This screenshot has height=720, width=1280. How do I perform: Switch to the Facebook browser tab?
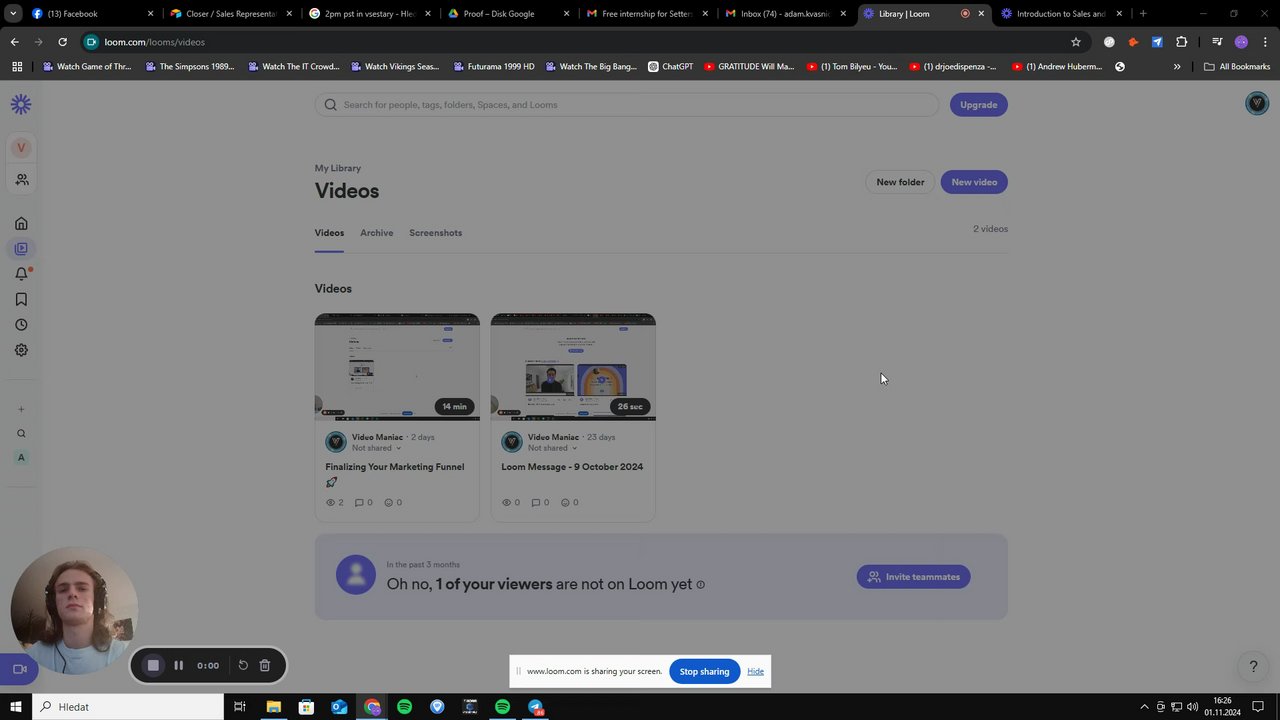coord(92,14)
